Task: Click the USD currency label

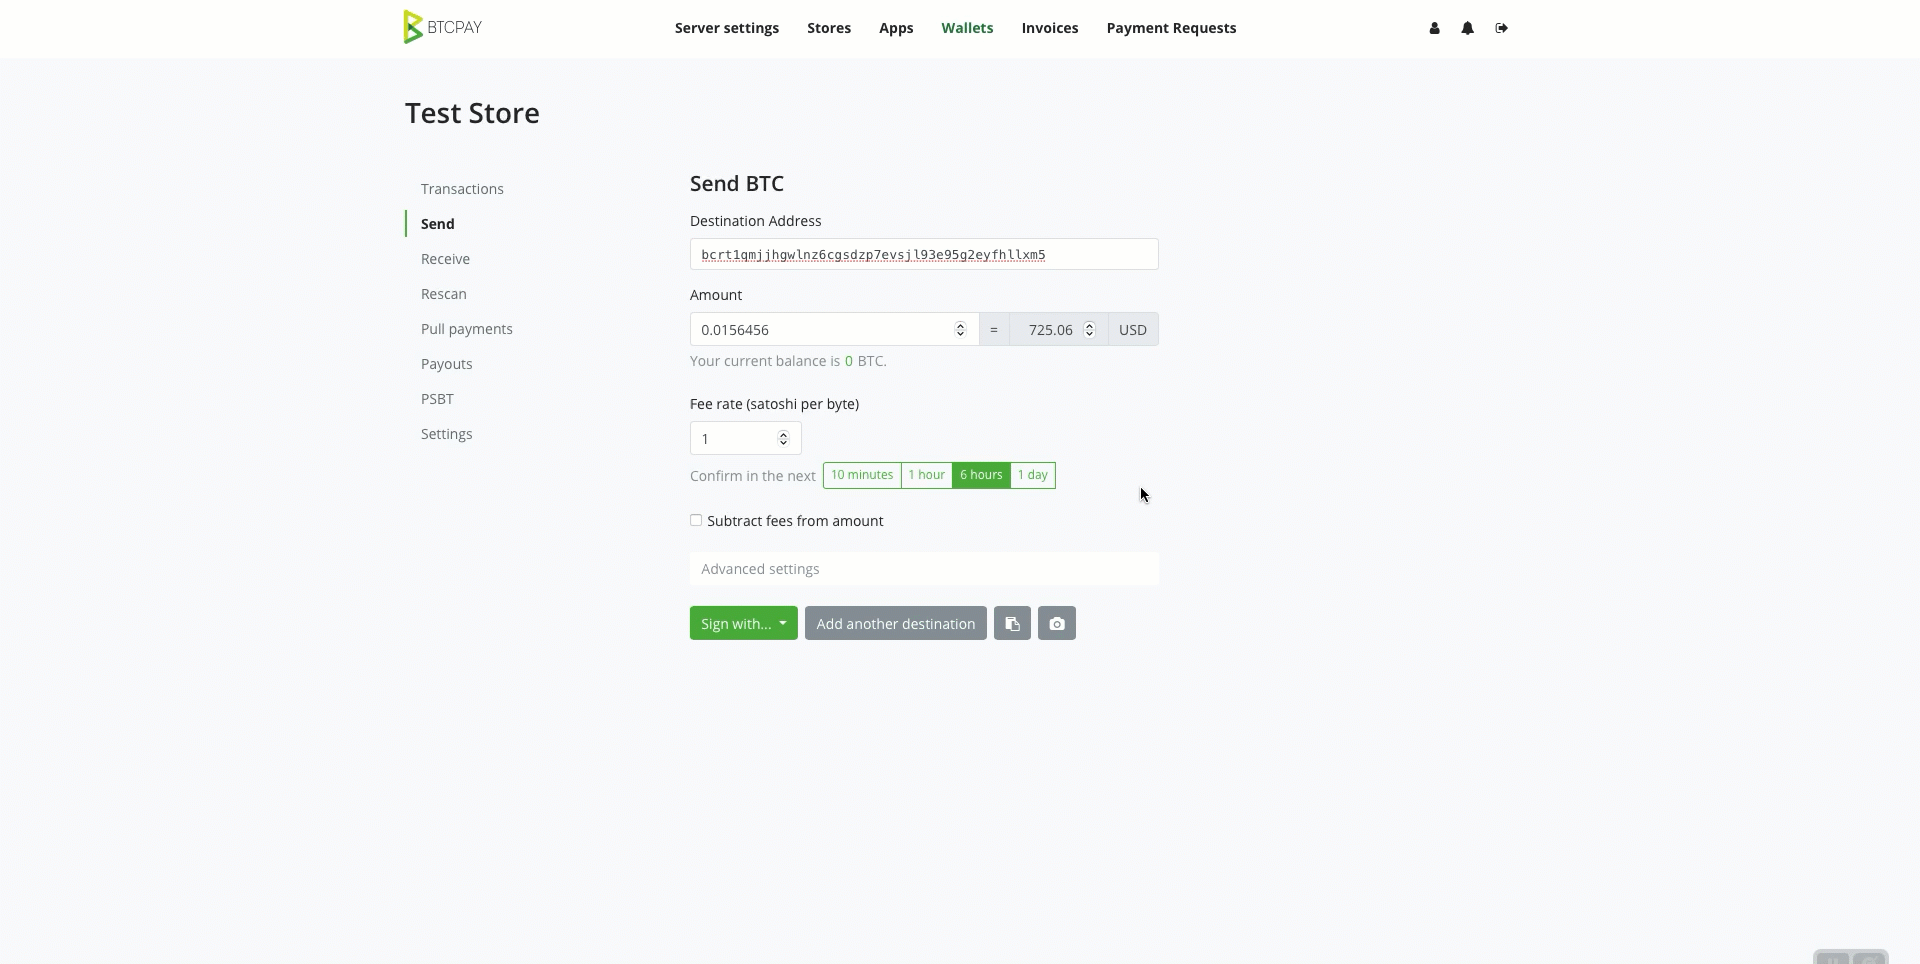Action: click(x=1133, y=329)
